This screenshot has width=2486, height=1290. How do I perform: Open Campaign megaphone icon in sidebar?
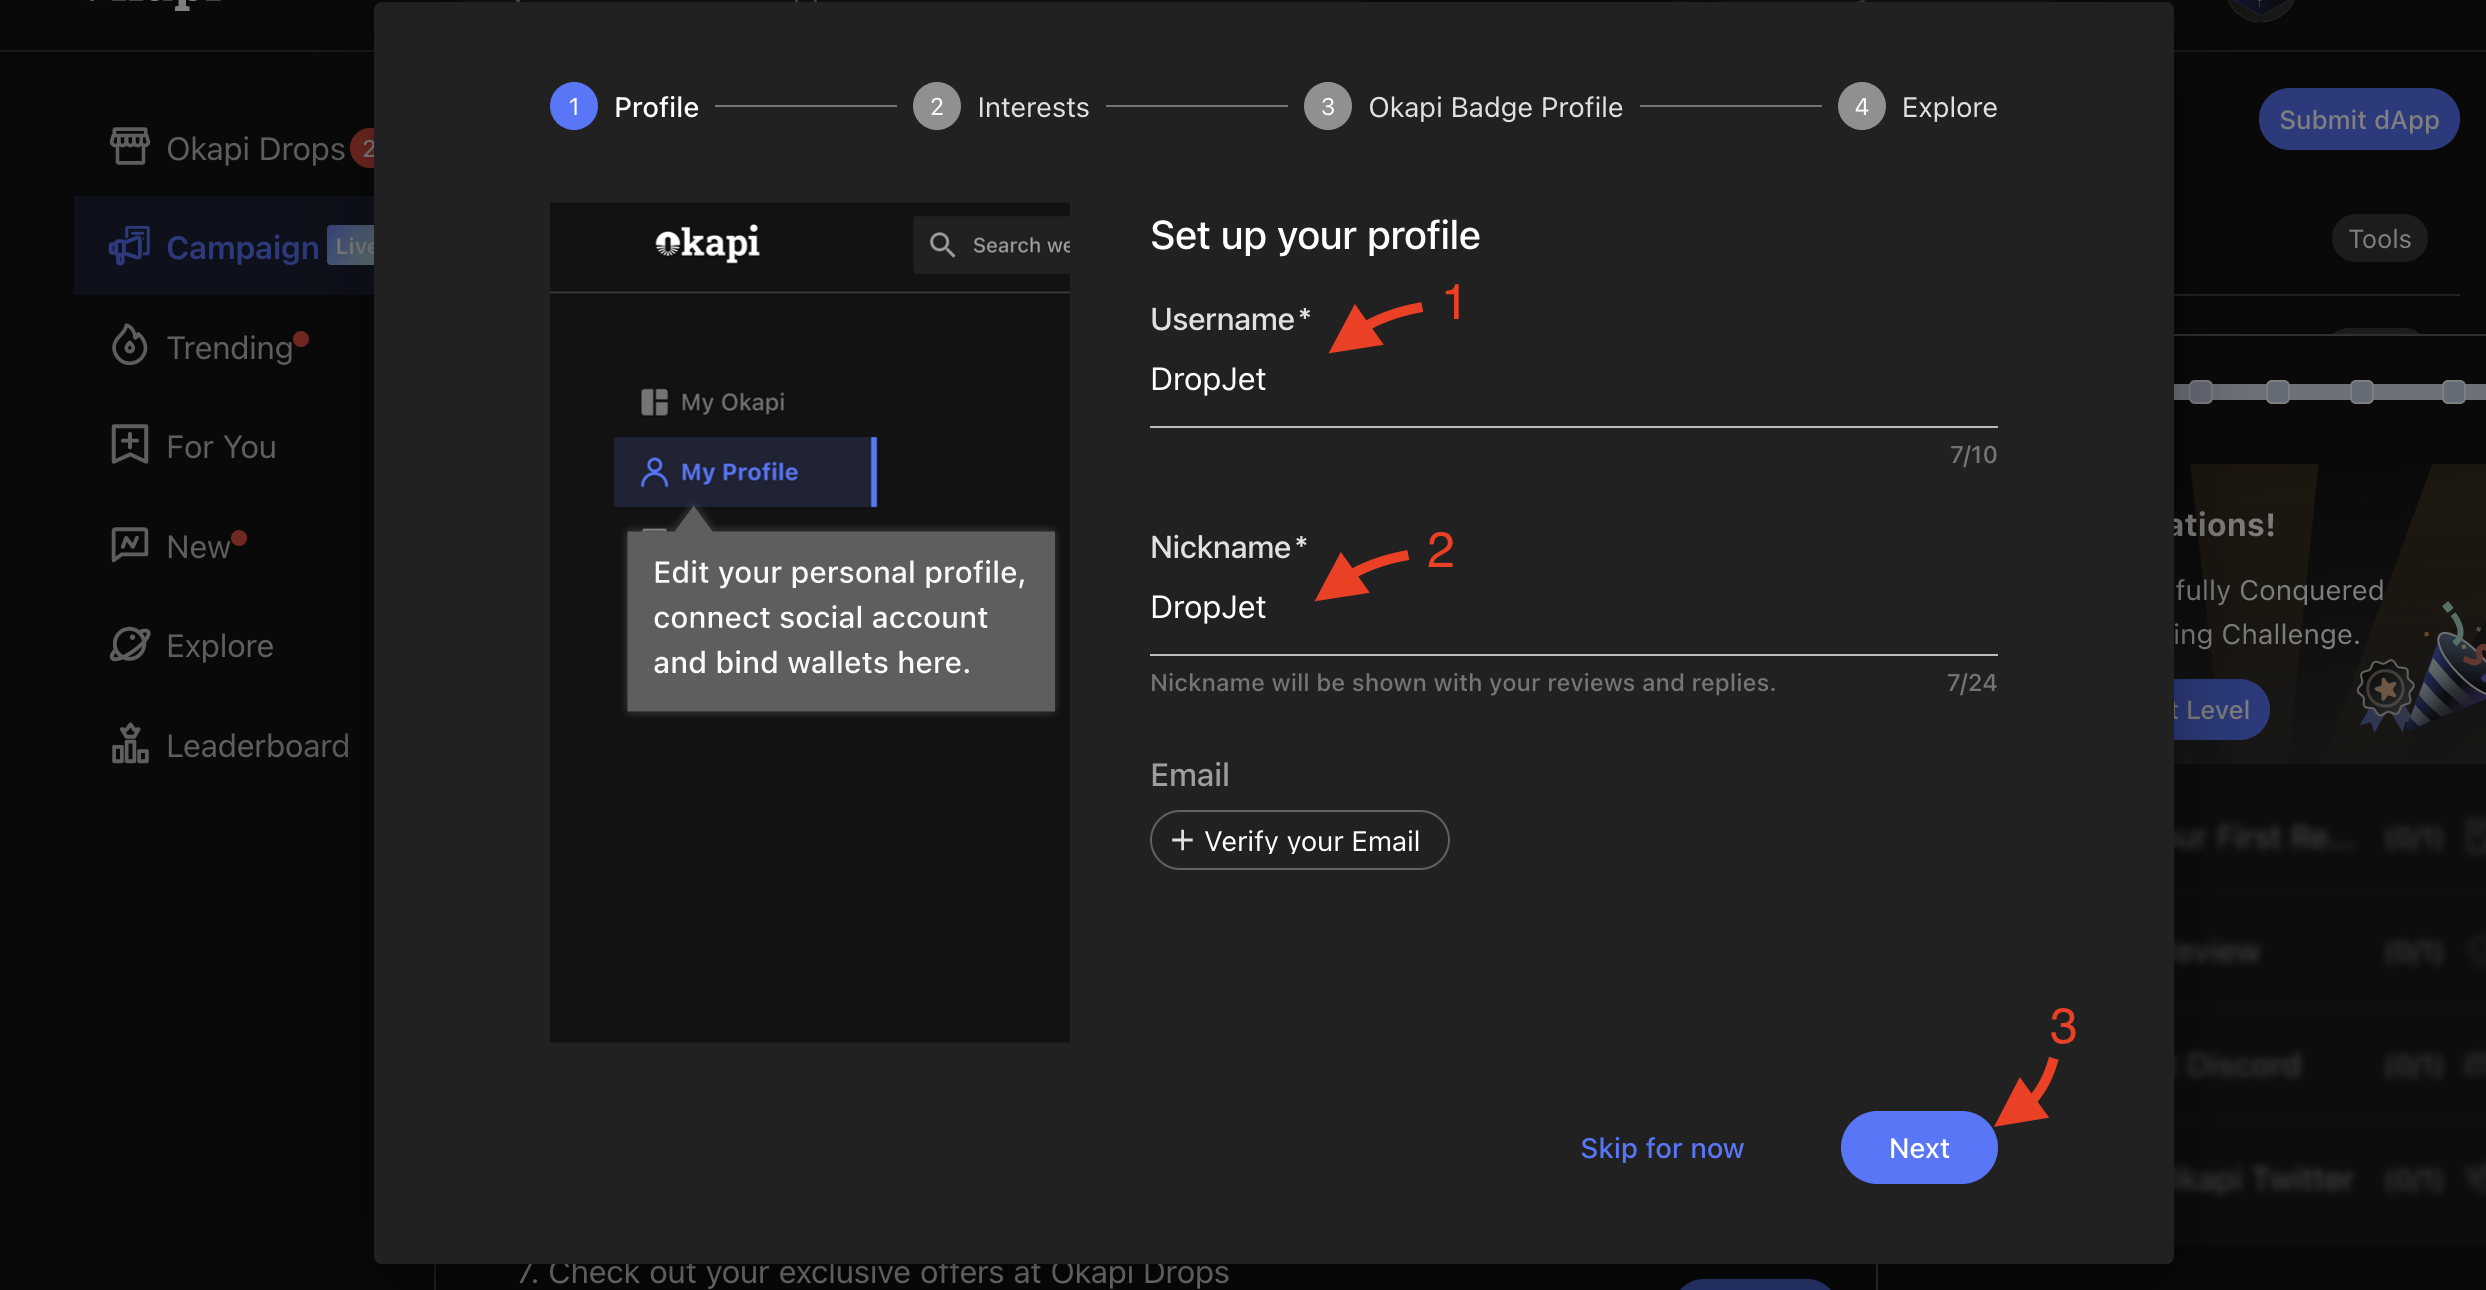point(130,246)
